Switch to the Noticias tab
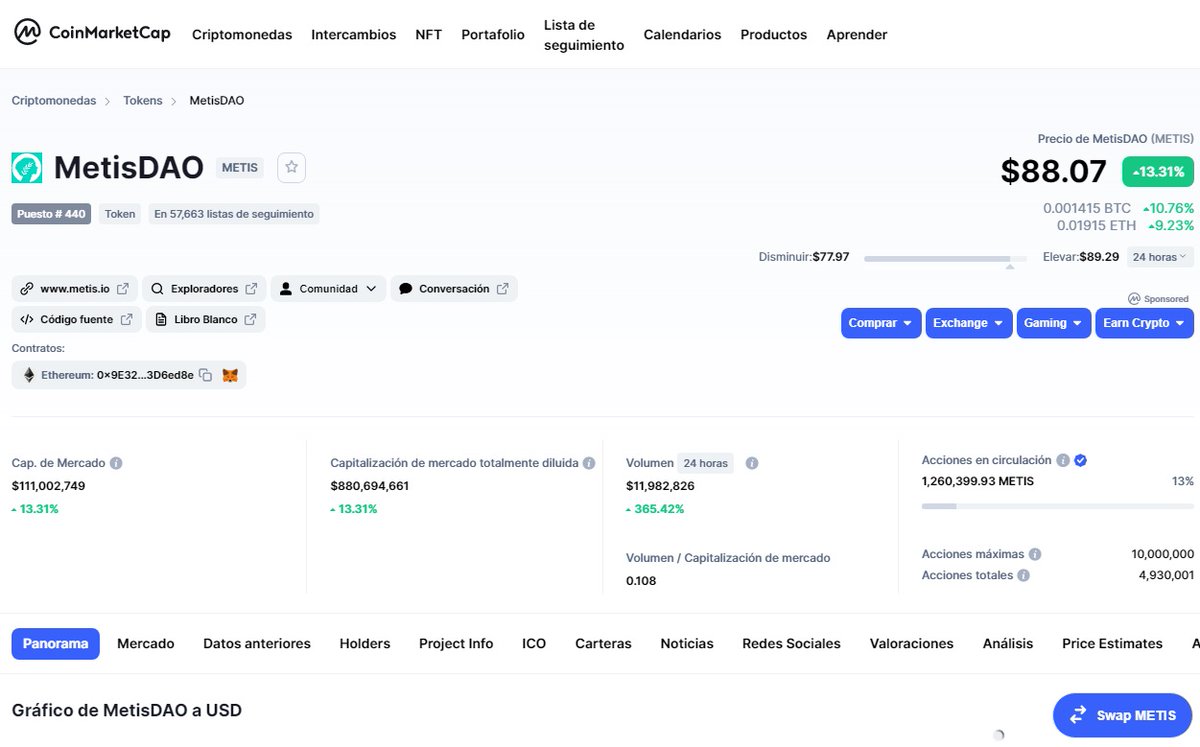Image resolution: width=1200 pixels, height=747 pixels. tap(687, 644)
